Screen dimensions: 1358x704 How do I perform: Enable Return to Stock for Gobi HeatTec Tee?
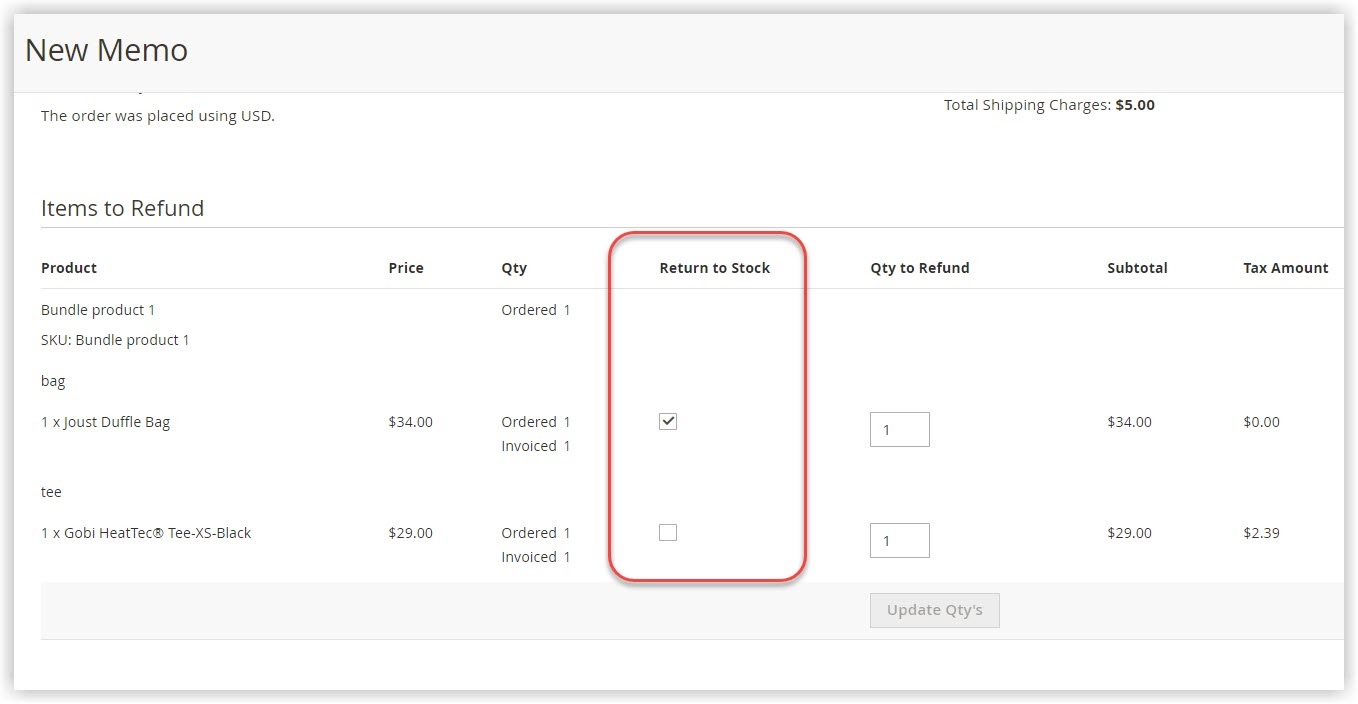click(x=667, y=532)
